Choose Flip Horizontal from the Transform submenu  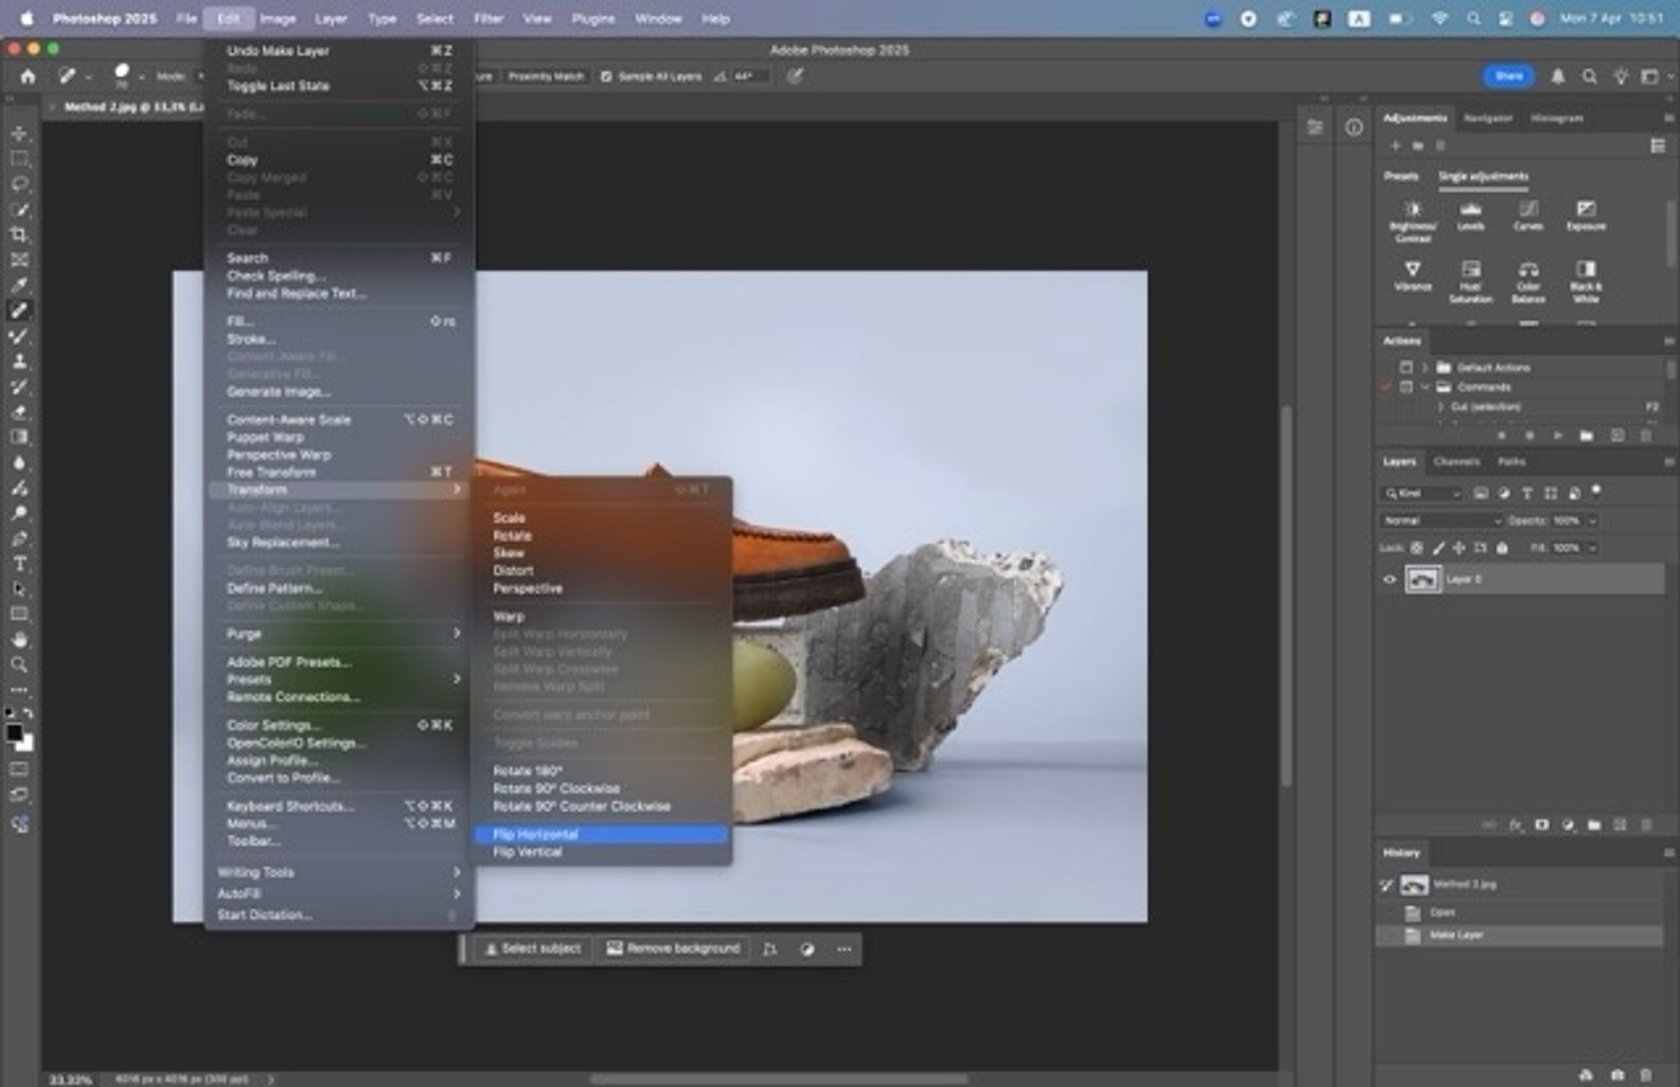[536, 833]
